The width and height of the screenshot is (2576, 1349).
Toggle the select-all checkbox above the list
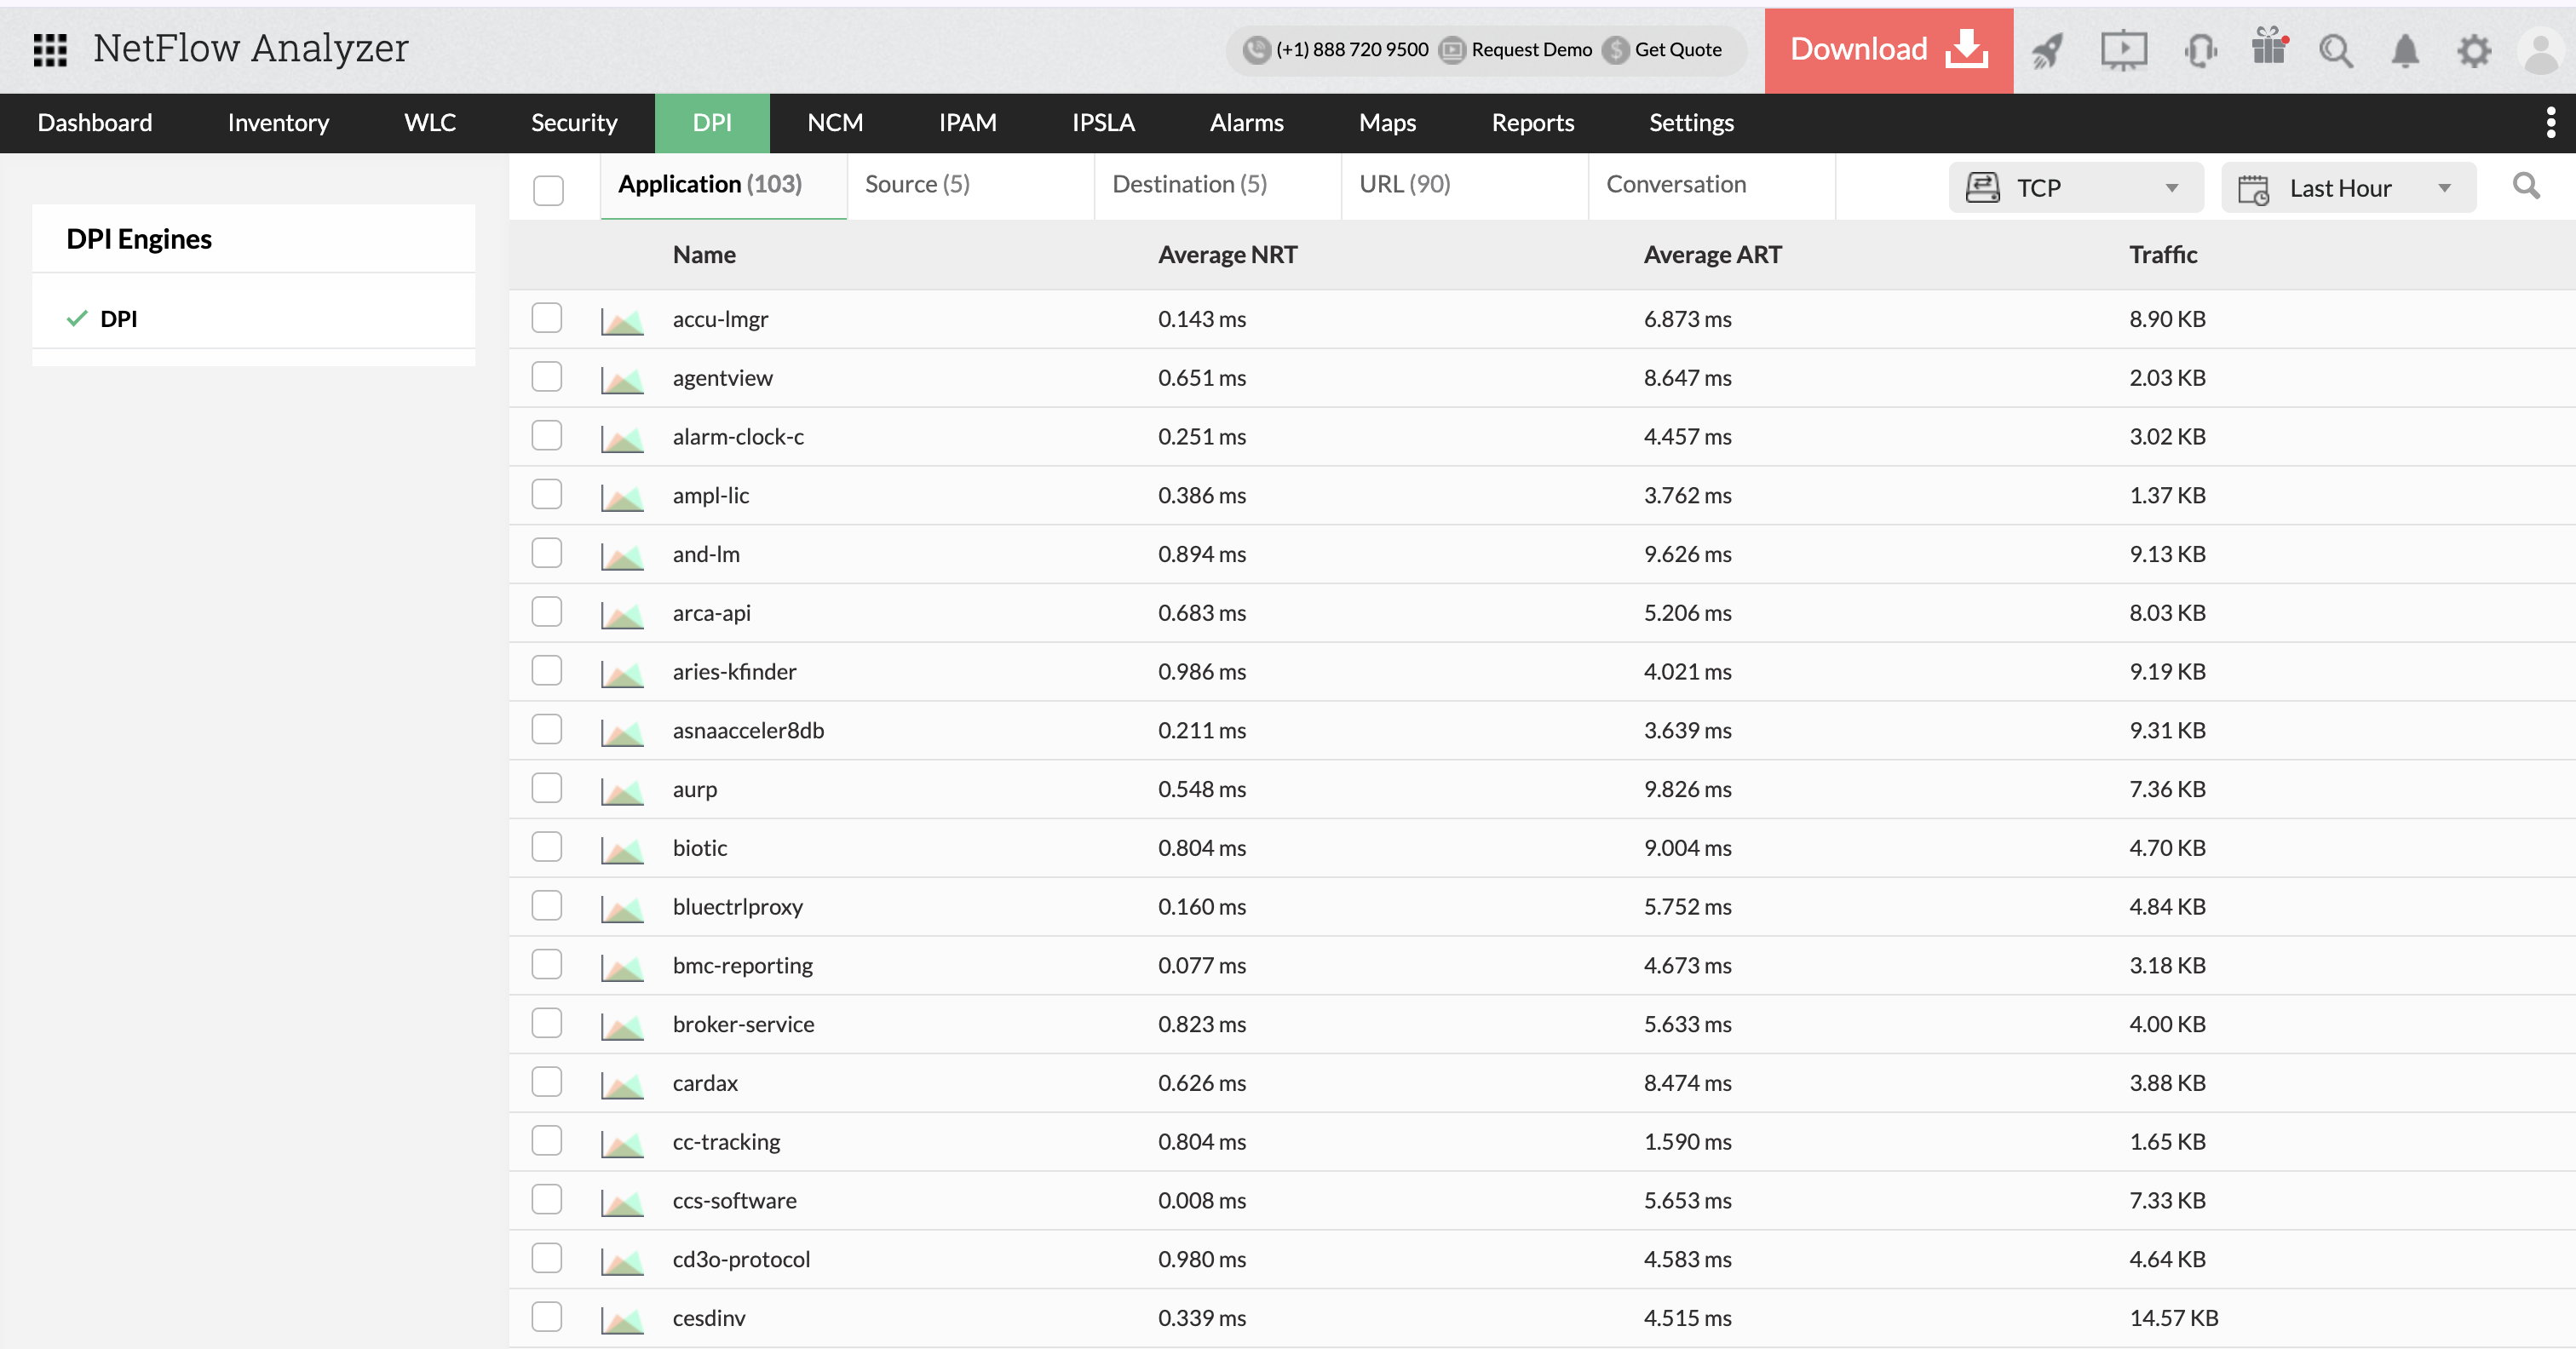[x=548, y=189]
